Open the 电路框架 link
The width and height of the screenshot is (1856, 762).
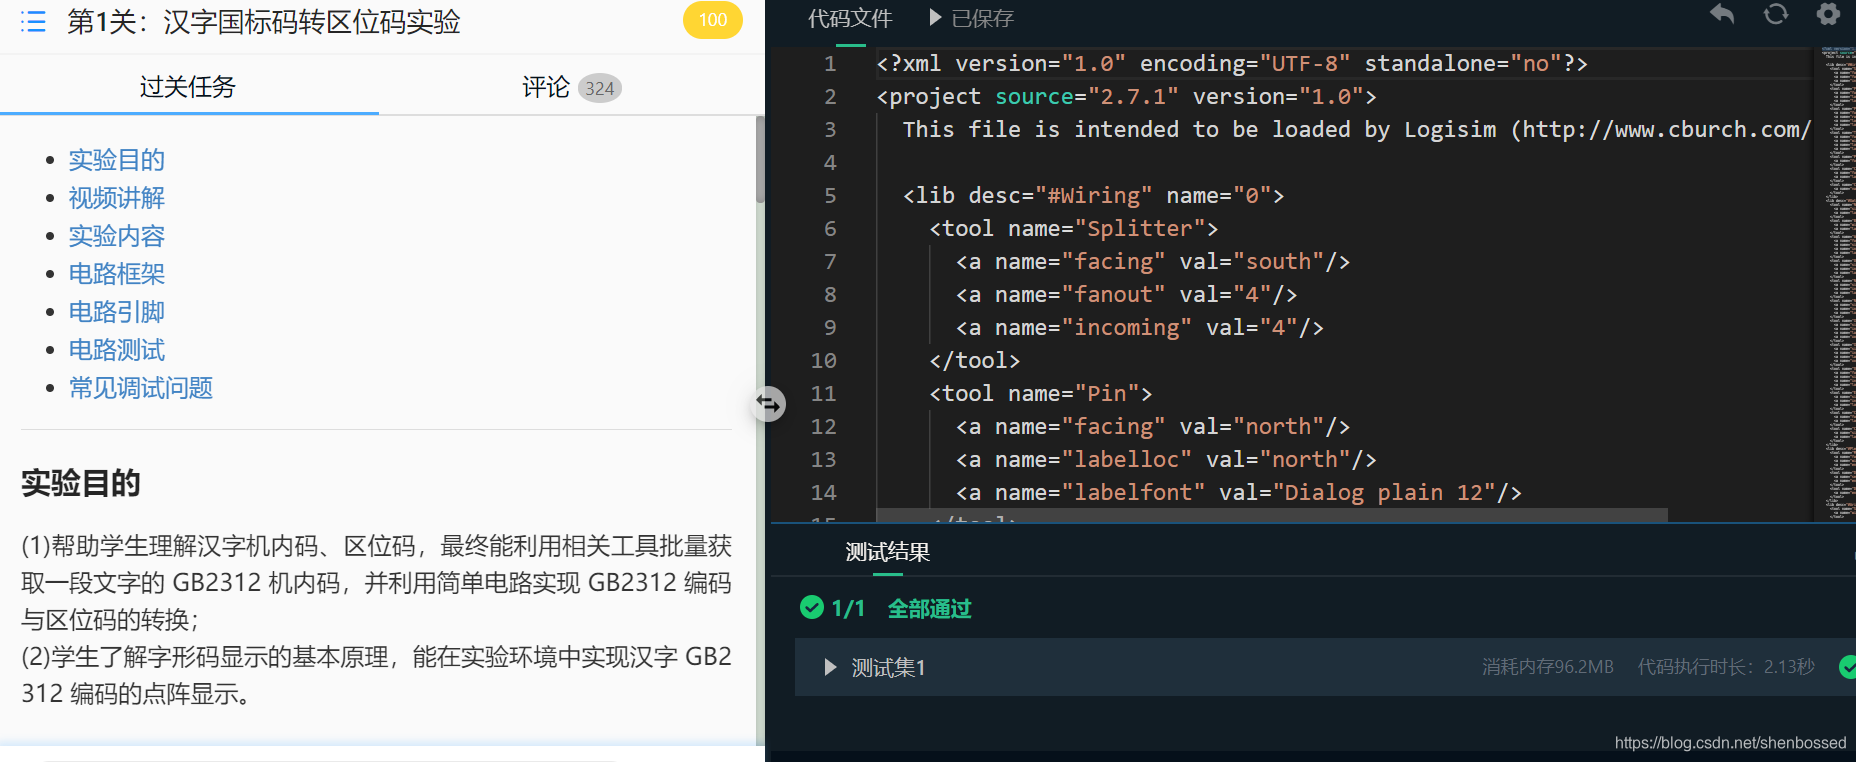point(117,274)
